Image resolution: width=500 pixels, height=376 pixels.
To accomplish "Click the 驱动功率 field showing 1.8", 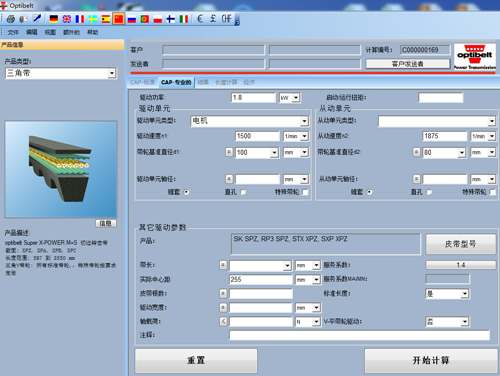I will [253, 98].
